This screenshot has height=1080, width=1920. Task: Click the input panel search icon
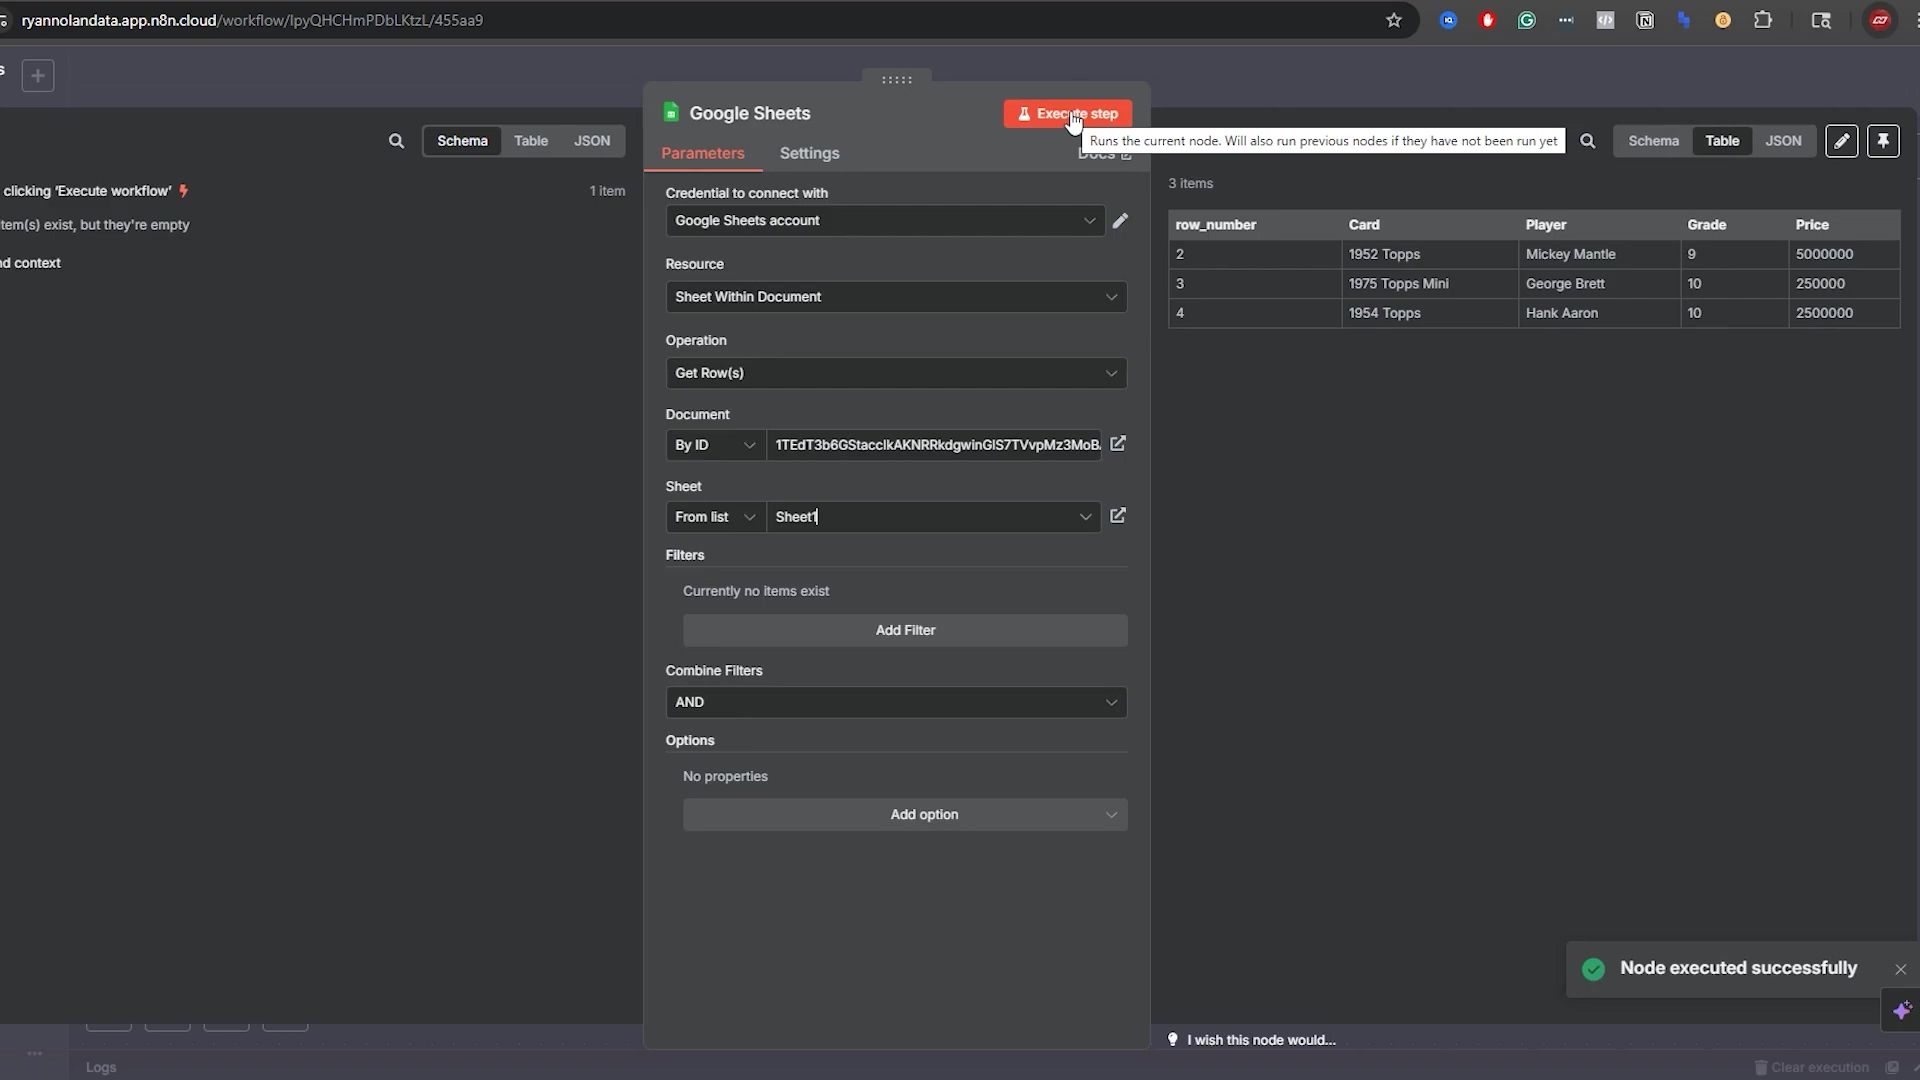[x=396, y=141]
